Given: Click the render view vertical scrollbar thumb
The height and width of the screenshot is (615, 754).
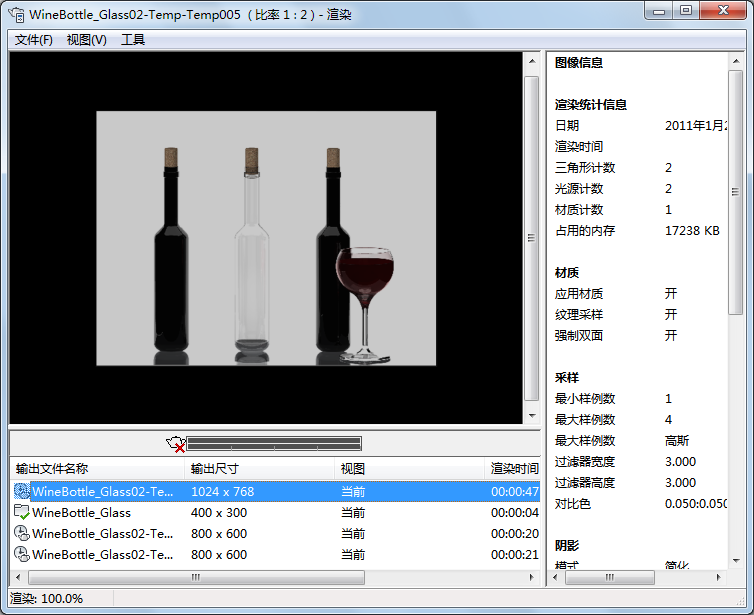Looking at the screenshot, I should [x=531, y=238].
